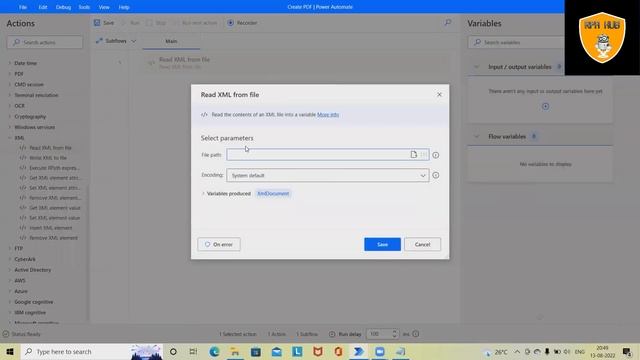
Task: Click the info icon next to File path
Action: point(436,155)
